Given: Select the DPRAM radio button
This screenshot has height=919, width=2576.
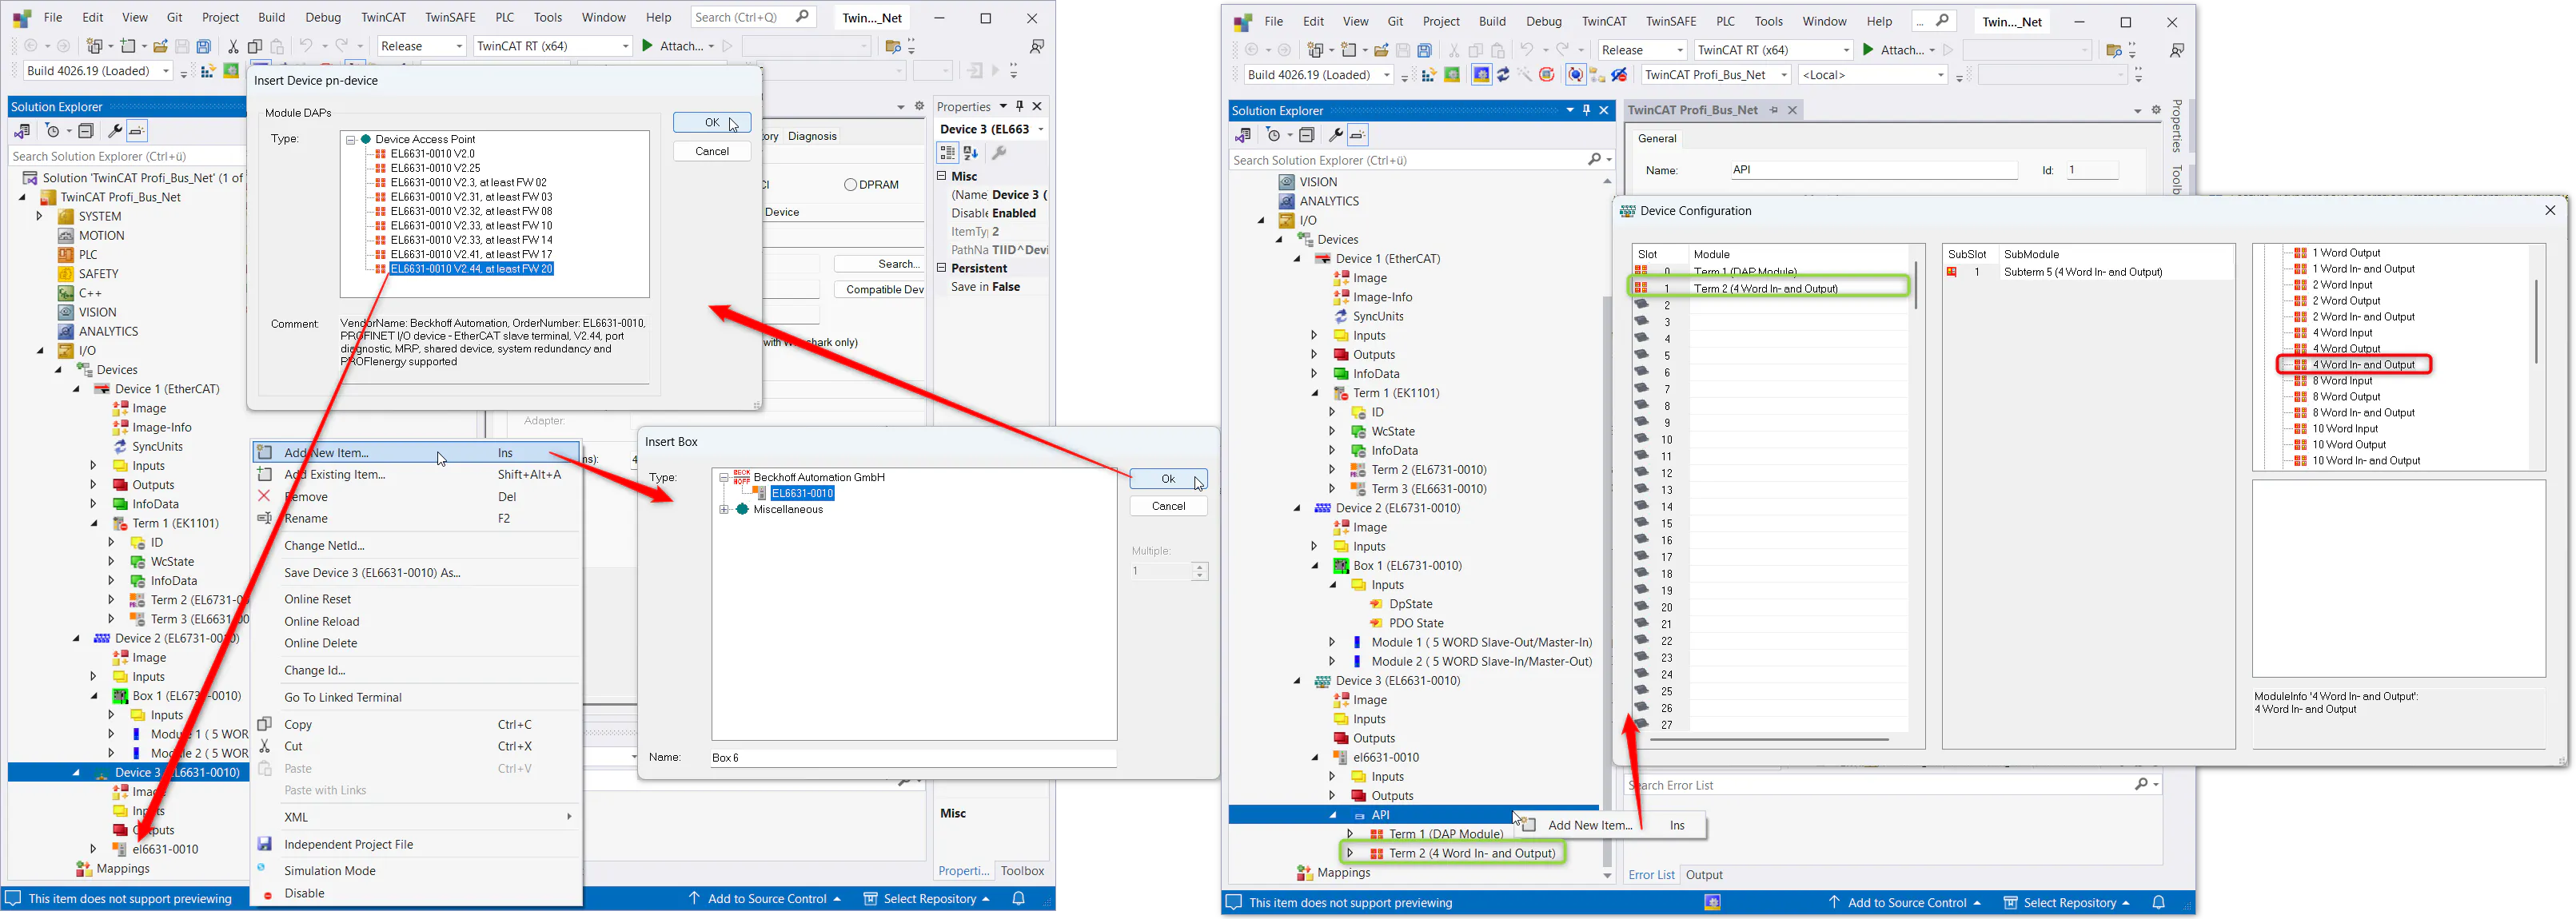Looking at the screenshot, I should tap(850, 185).
